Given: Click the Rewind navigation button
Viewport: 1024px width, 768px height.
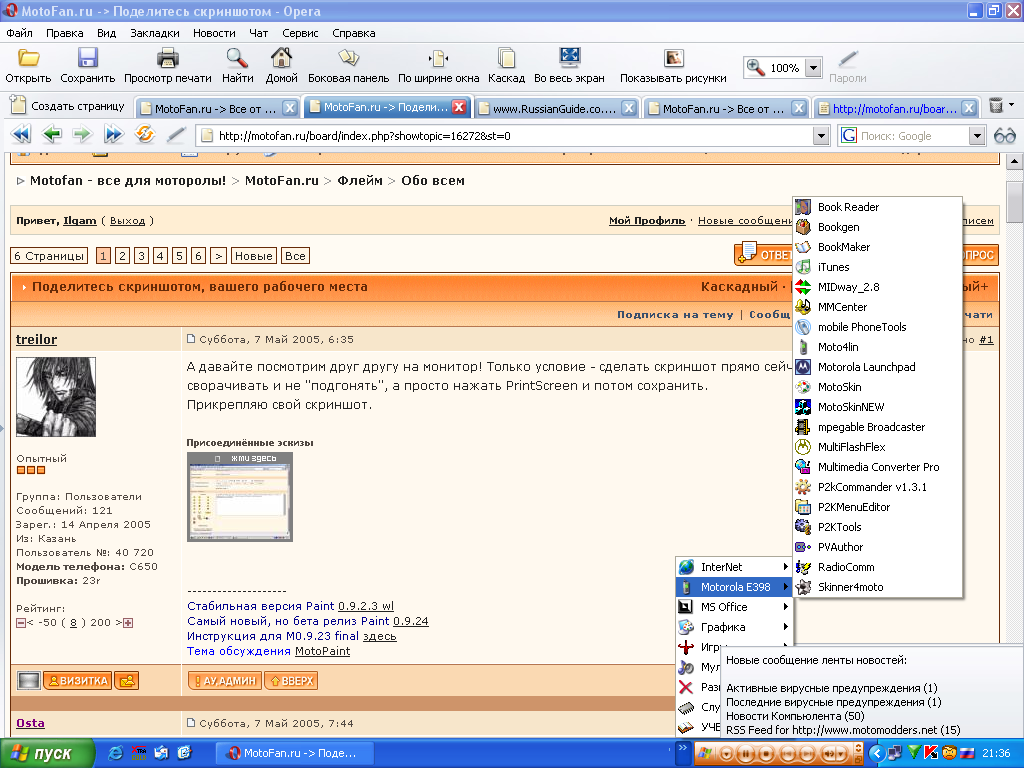Looking at the screenshot, I should click(x=22, y=135).
